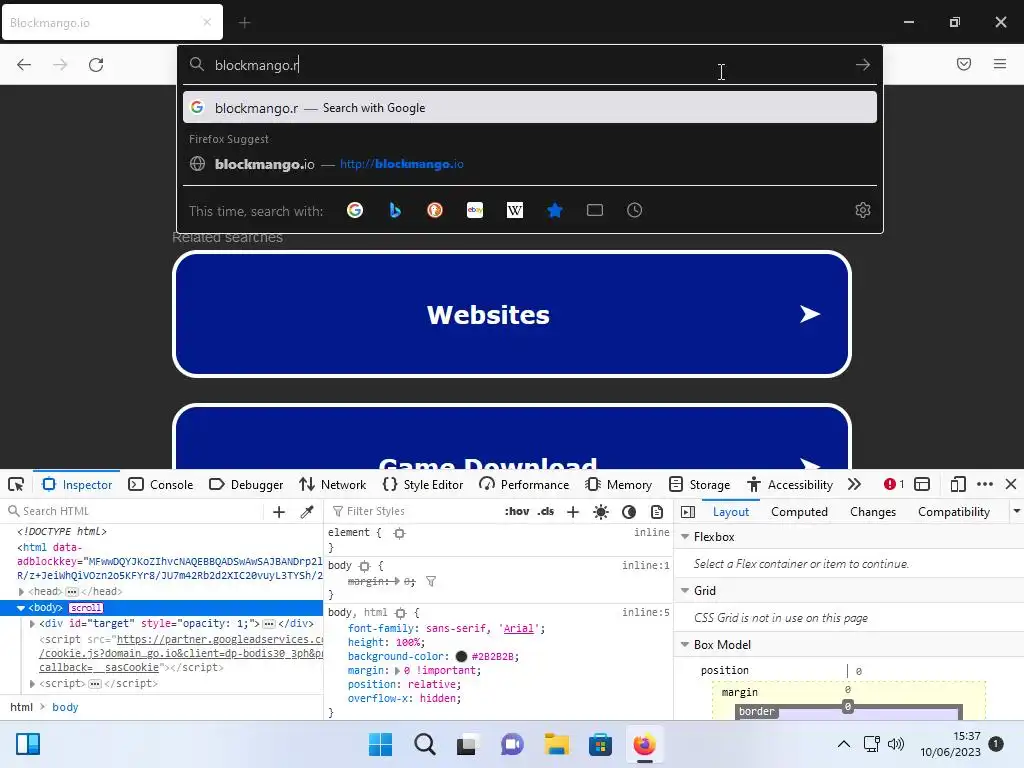Viewport: 1024px width, 768px height.
Task: Toggle dark color scheme simulation
Action: tap(629, 512)
